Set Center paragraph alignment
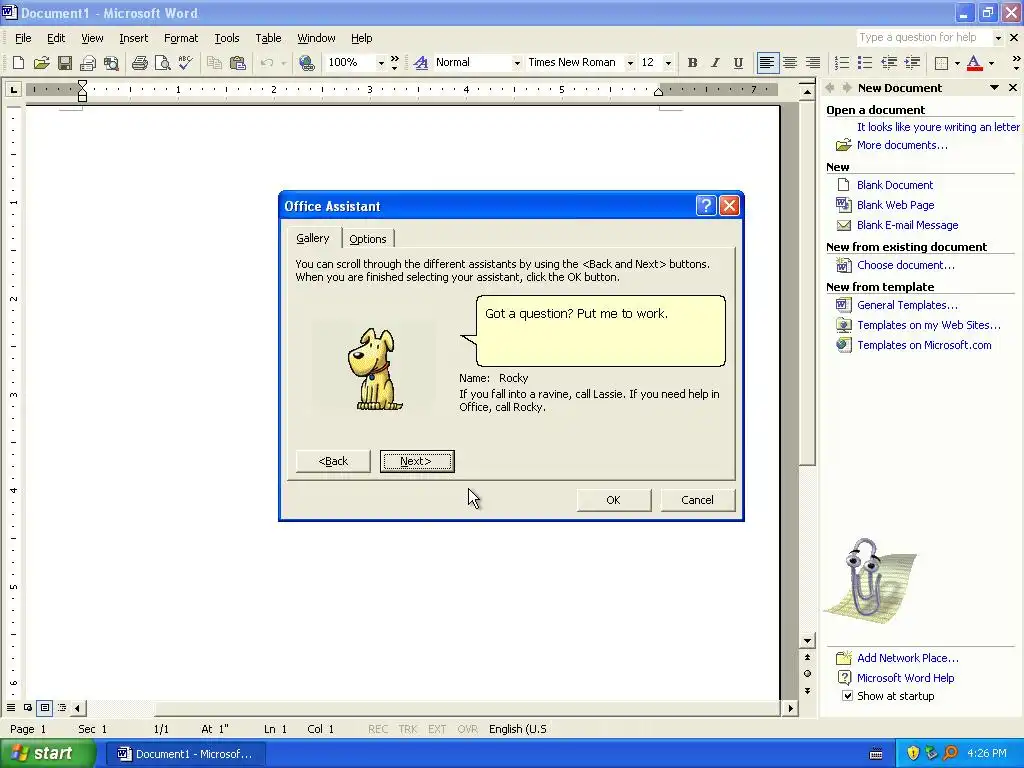The image size is (1024, 768). pos(790,63)
